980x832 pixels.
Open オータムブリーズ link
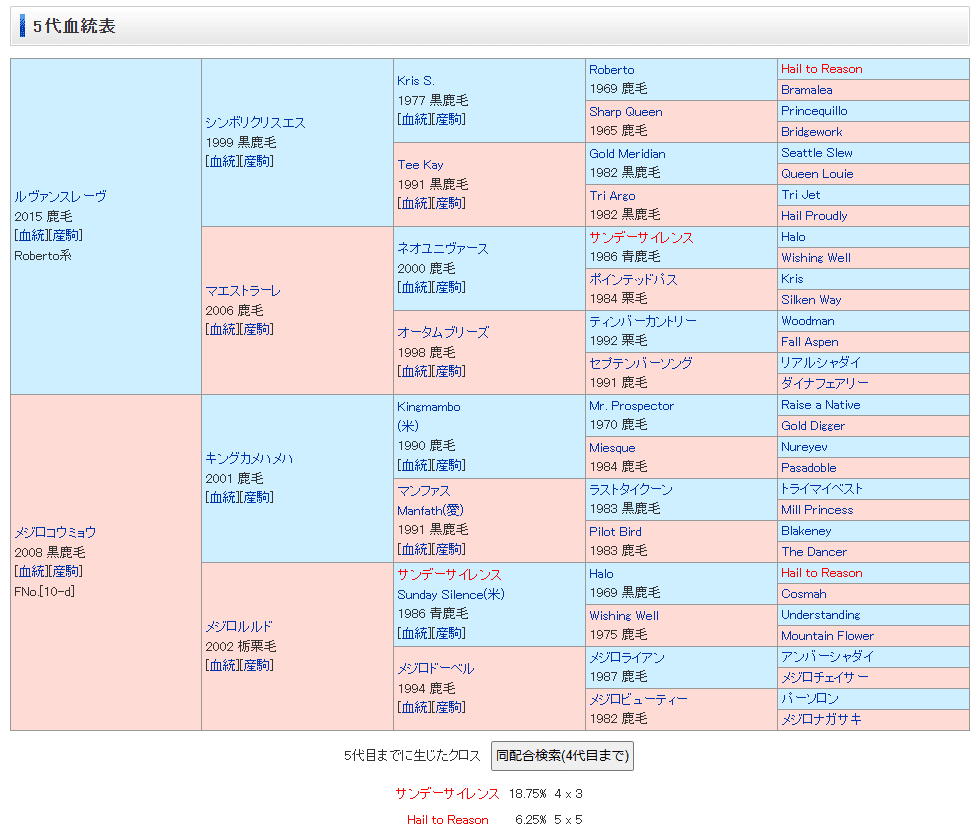pos(443,333)
